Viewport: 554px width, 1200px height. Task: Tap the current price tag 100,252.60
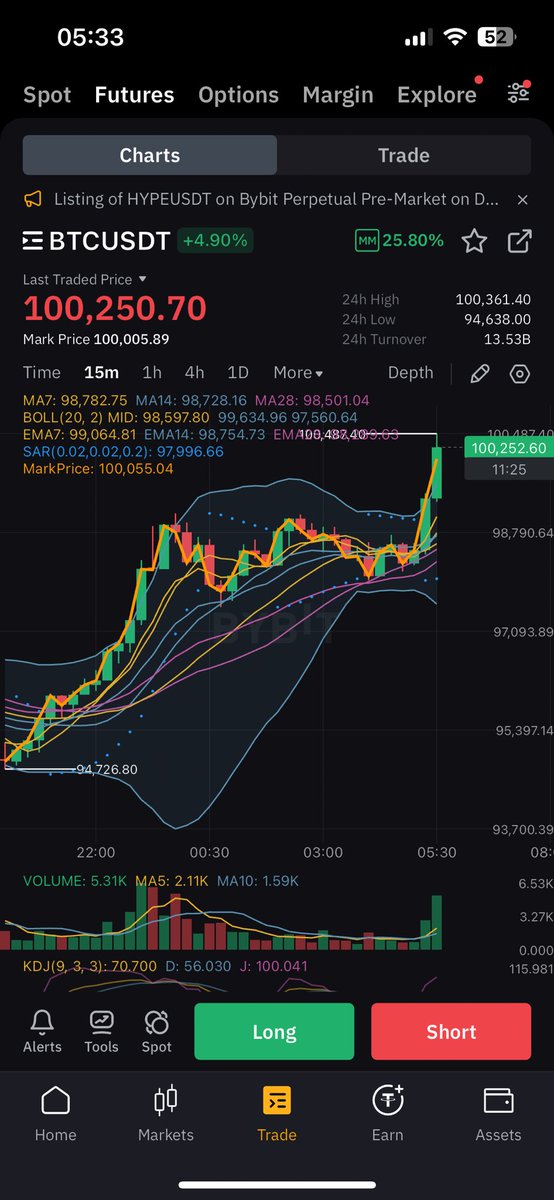(508, 448)
